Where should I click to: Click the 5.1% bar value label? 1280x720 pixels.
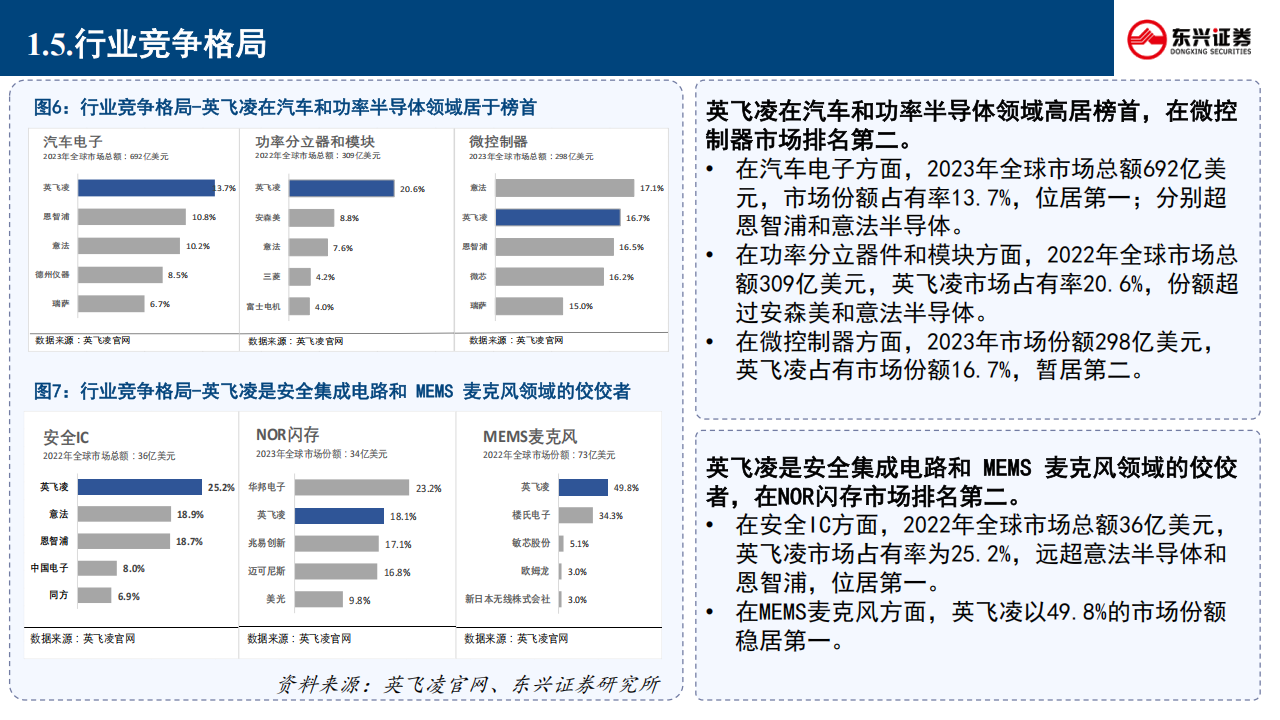tap(579, 544)
